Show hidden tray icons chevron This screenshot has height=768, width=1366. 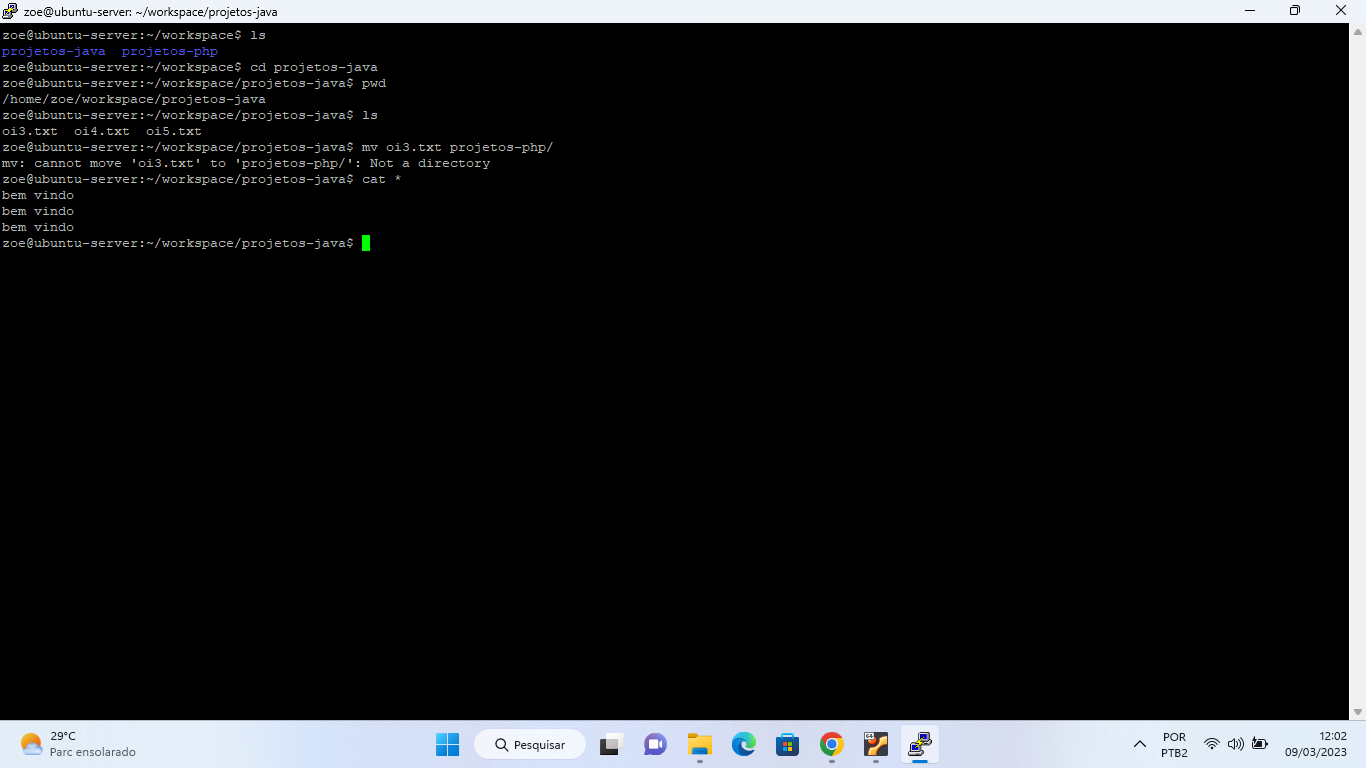click(1140, 744)
